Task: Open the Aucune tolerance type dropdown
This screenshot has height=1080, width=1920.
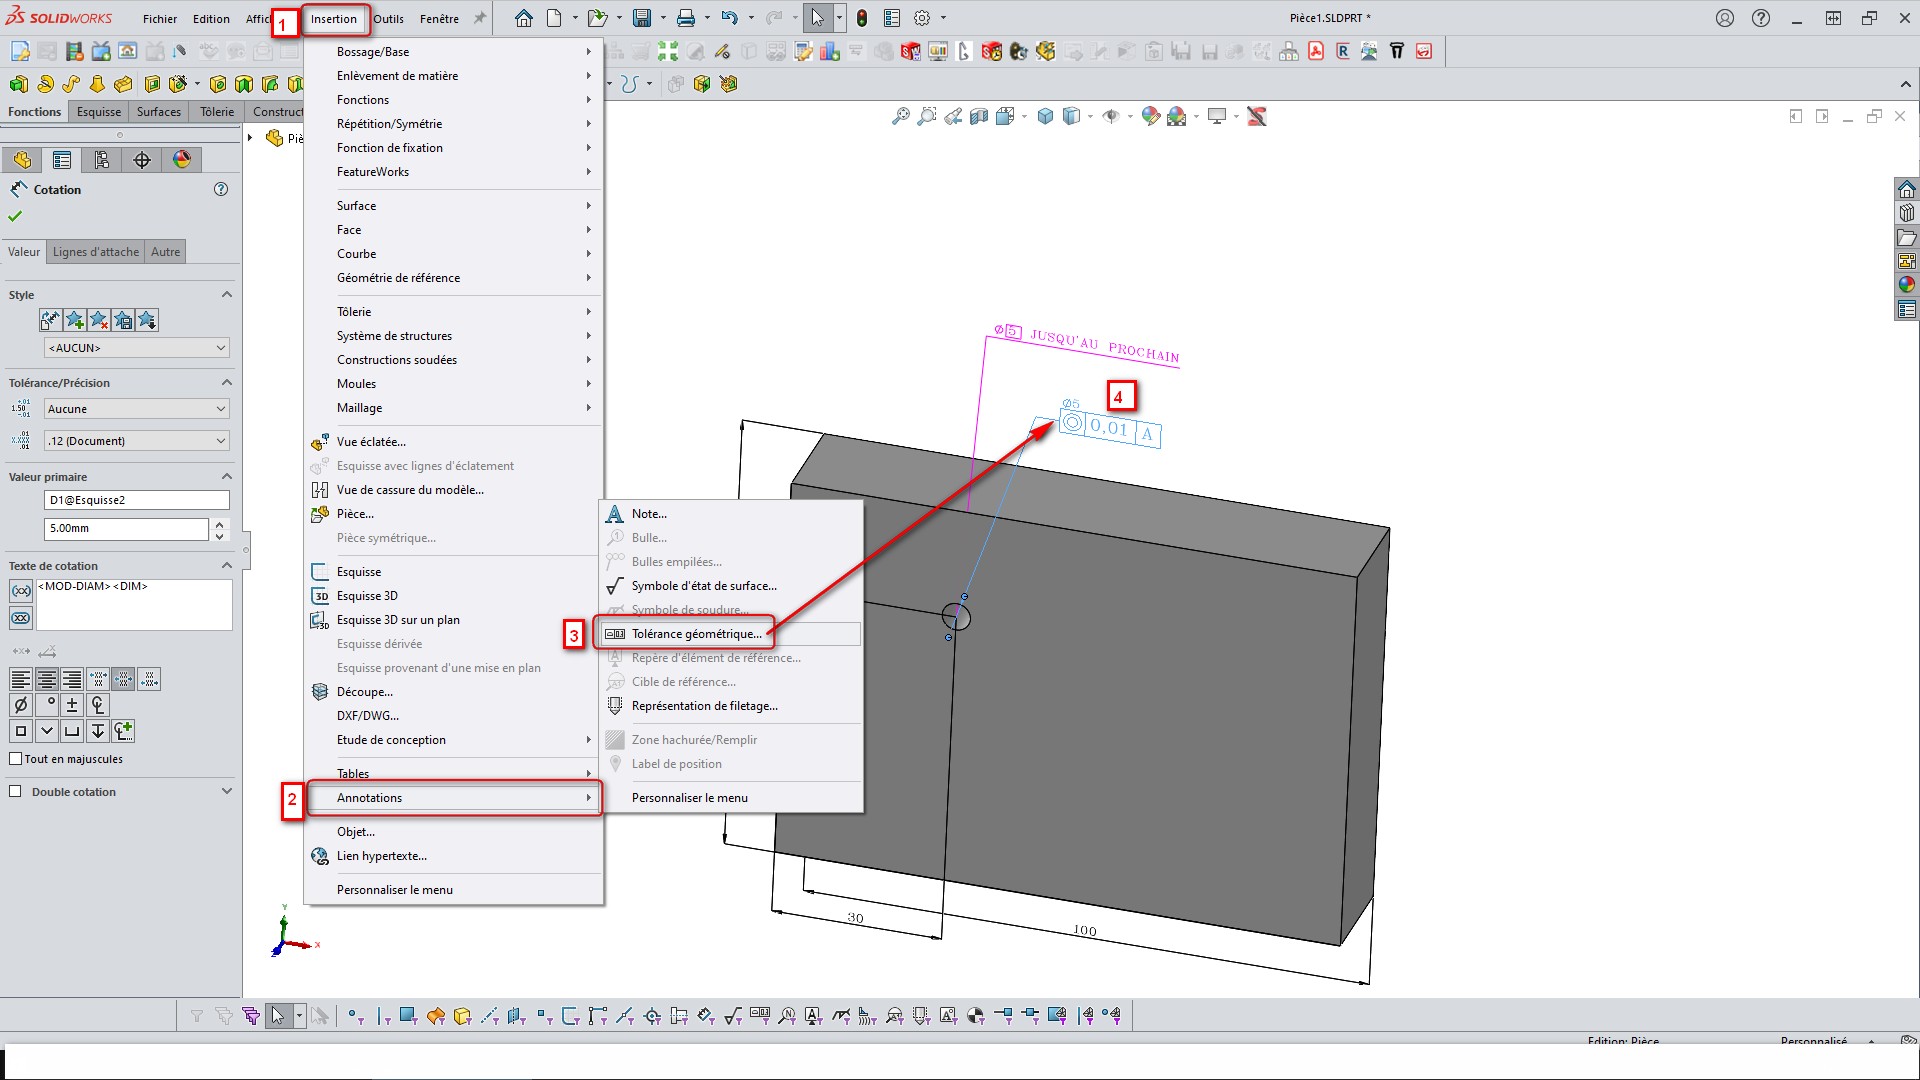Action: click(x=137, y=409)
